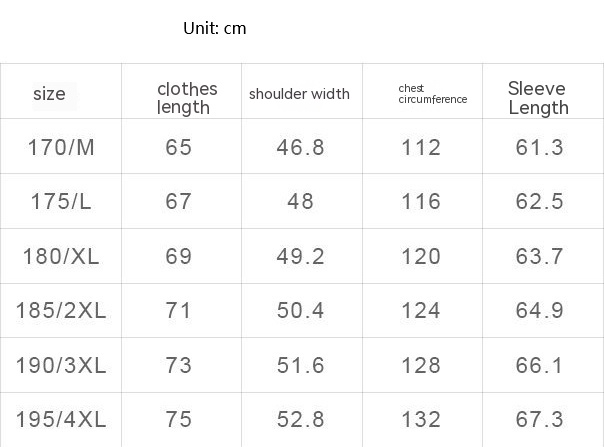Click the 170/M size row label

coord(61,148)
